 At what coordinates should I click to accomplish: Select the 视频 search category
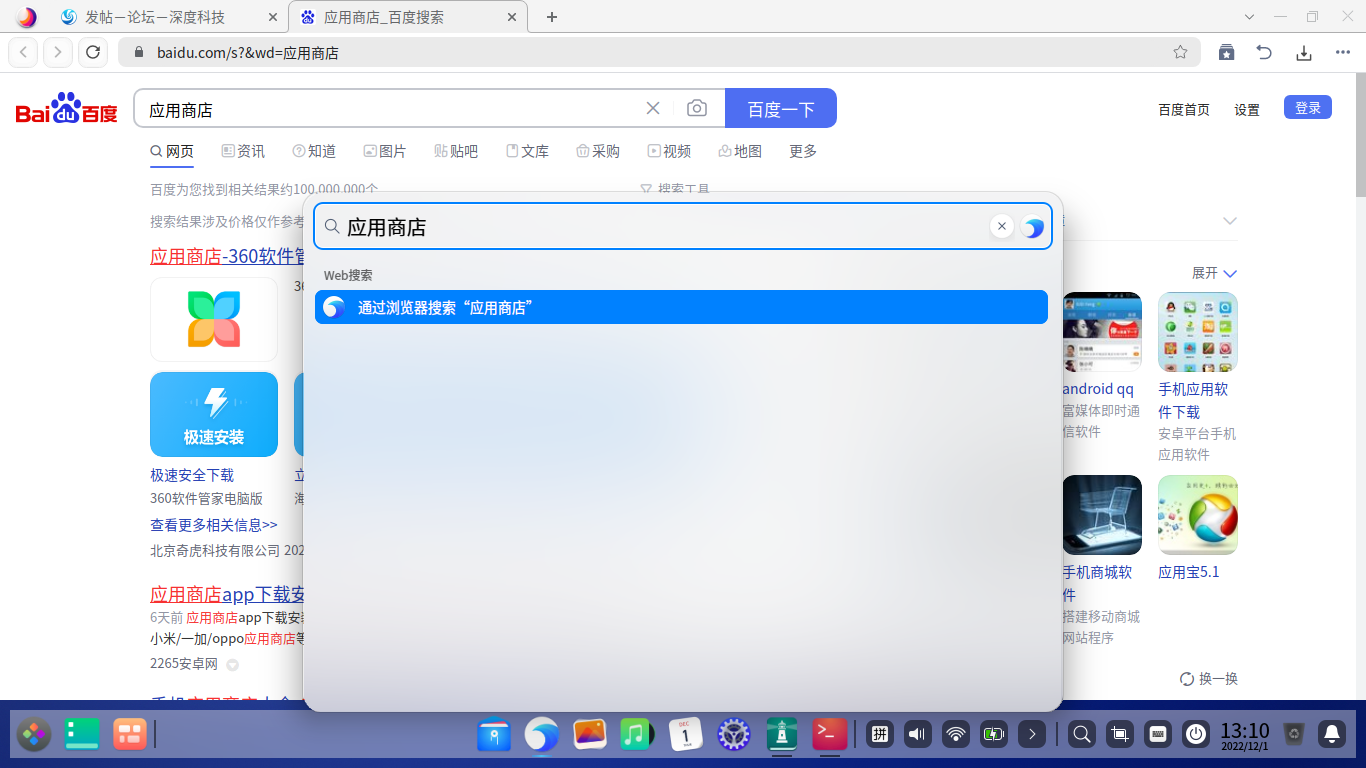coord(669,151)
